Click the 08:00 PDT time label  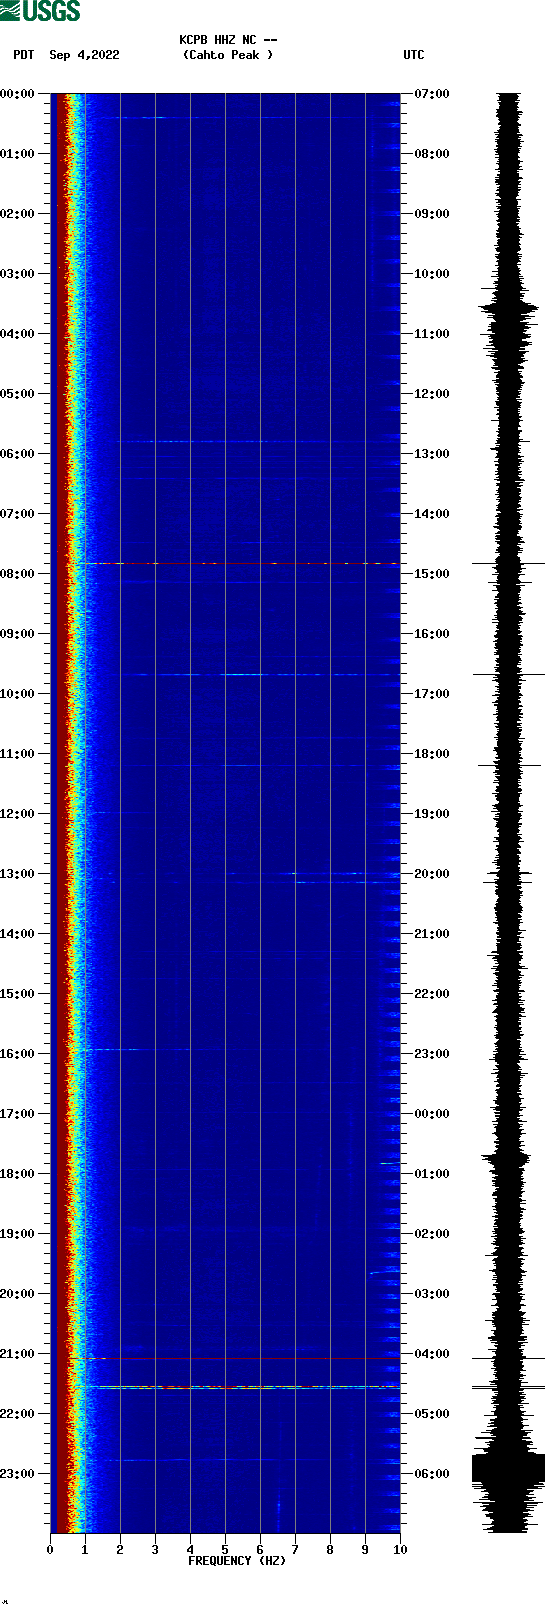[18, 574]
